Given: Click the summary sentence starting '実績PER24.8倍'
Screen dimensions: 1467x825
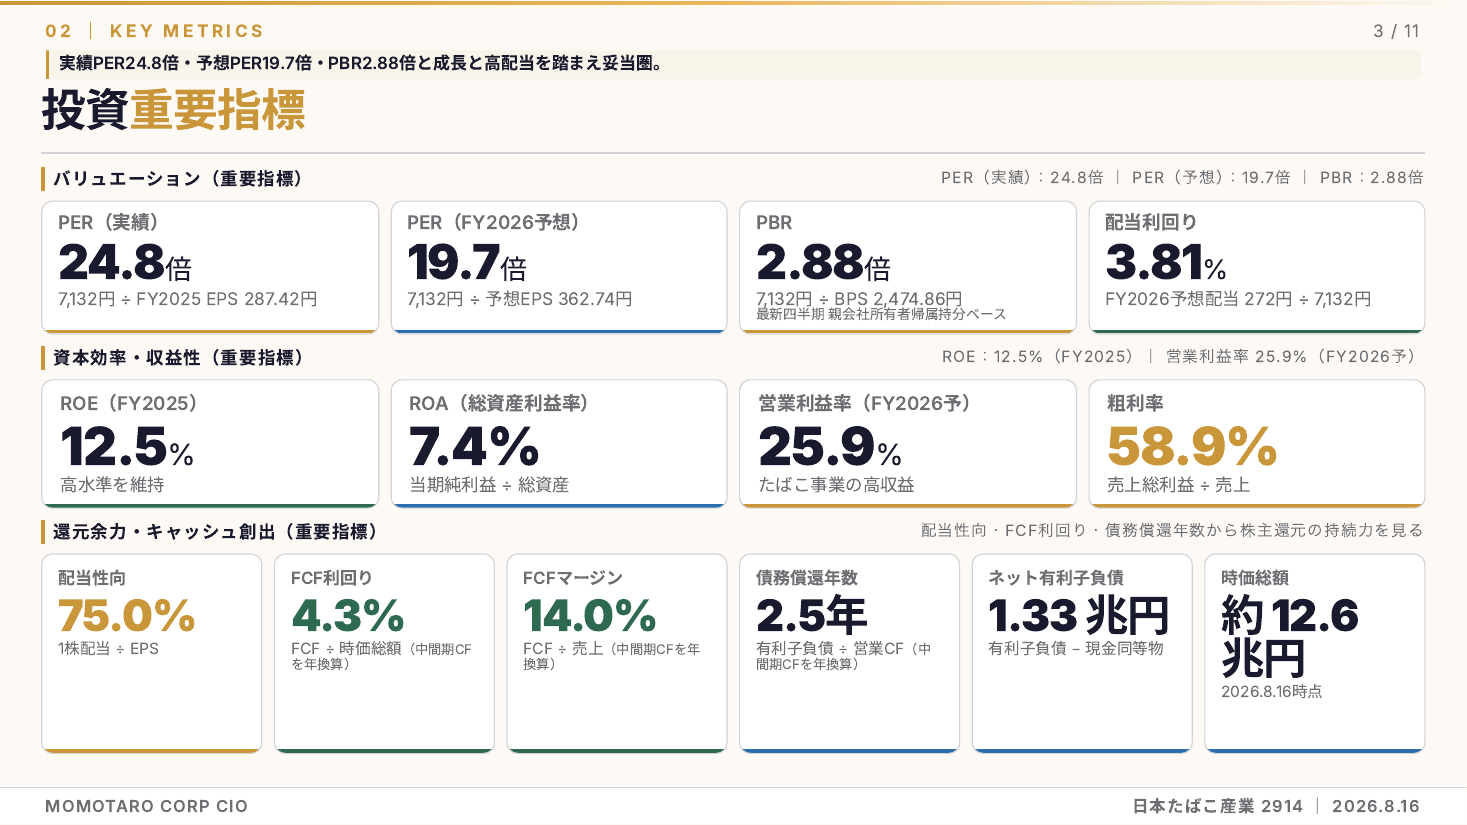Looking at the screenshot, I should [361, 63].
